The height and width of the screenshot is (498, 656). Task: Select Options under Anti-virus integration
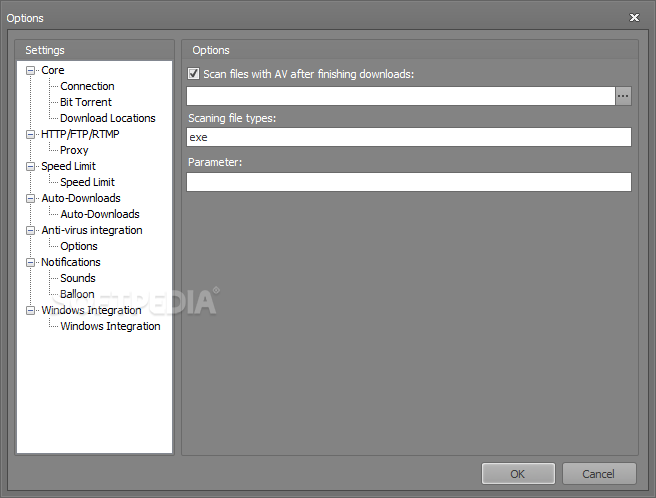79,246
